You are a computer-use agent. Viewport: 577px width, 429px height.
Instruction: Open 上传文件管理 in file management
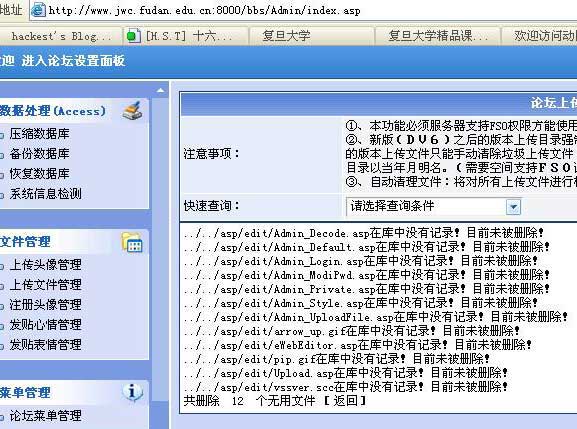[x=45, y=284]
